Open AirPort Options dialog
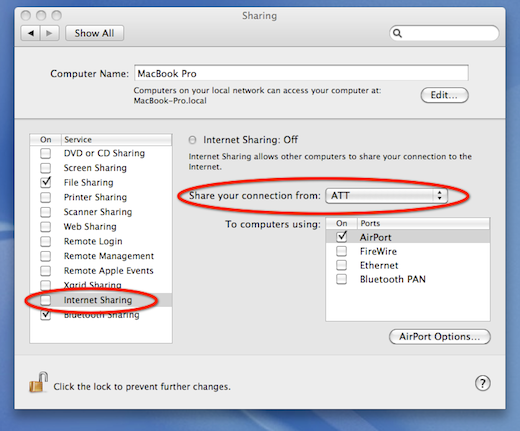The image size is (520, 431). coord(440,337)
